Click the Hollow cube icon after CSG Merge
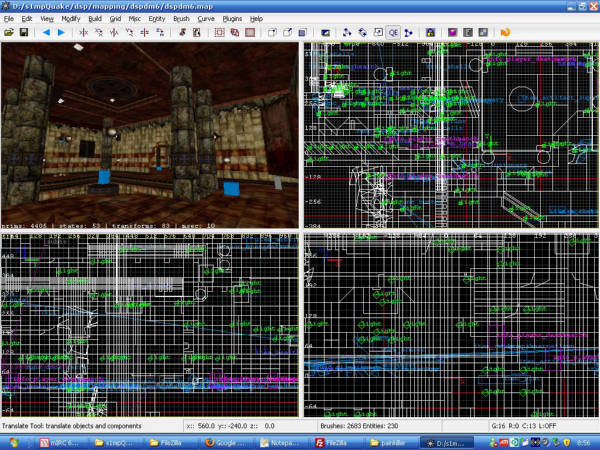The height and width of the screenshot is (450, 600). (x=303, y=33)
